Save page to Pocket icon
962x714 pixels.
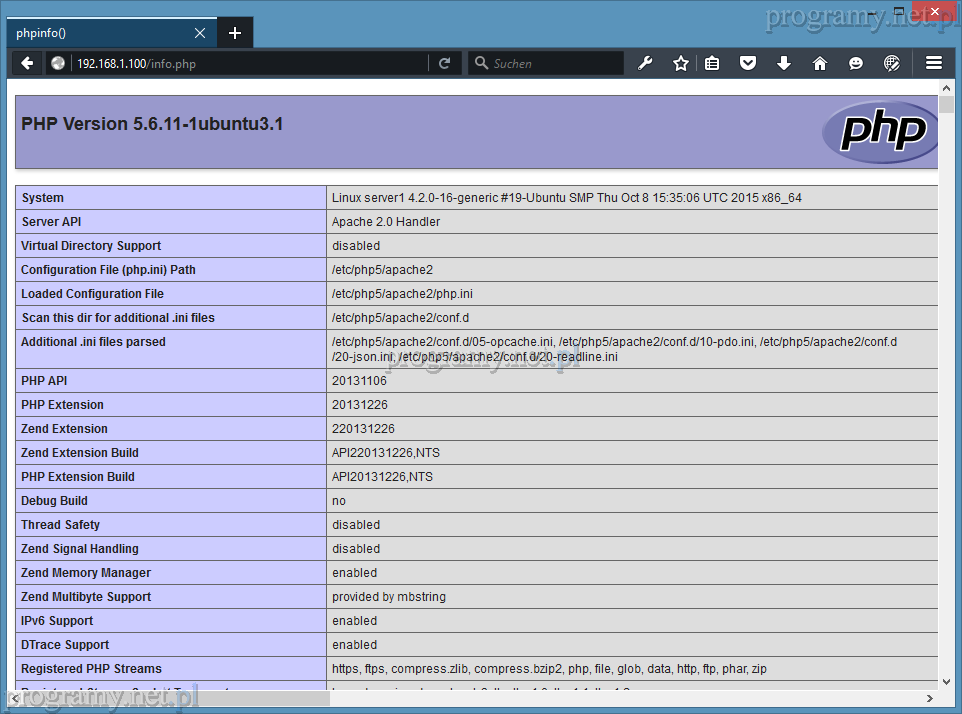747,63
